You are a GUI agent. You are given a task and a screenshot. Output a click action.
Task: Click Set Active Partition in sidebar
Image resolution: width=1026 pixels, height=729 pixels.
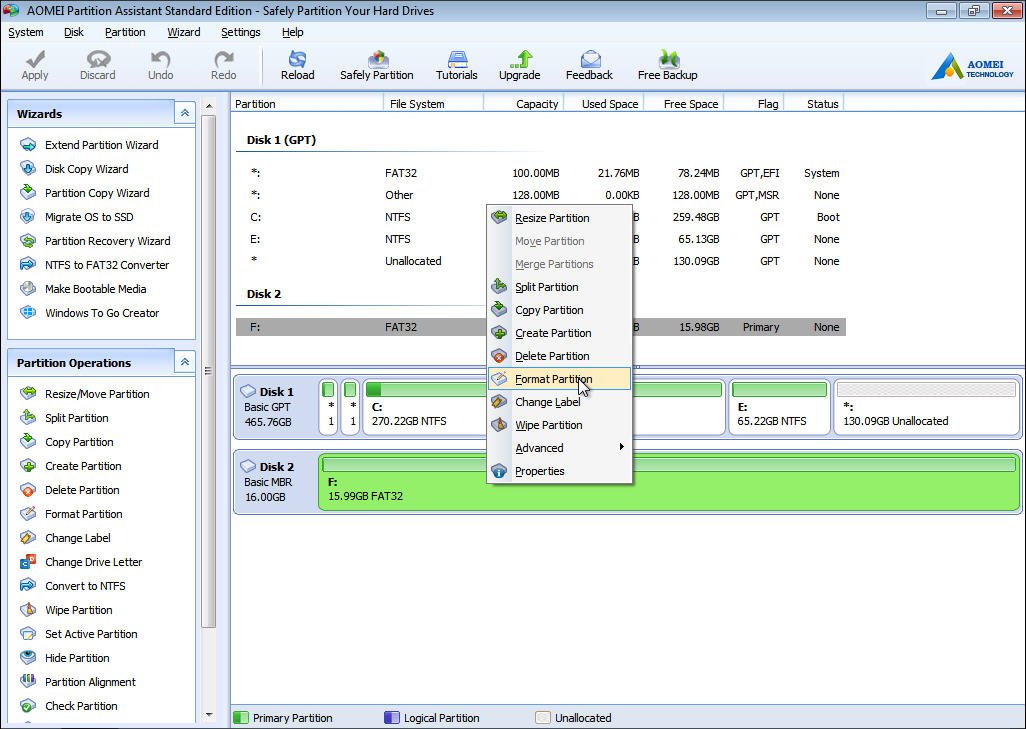(91, 634)
